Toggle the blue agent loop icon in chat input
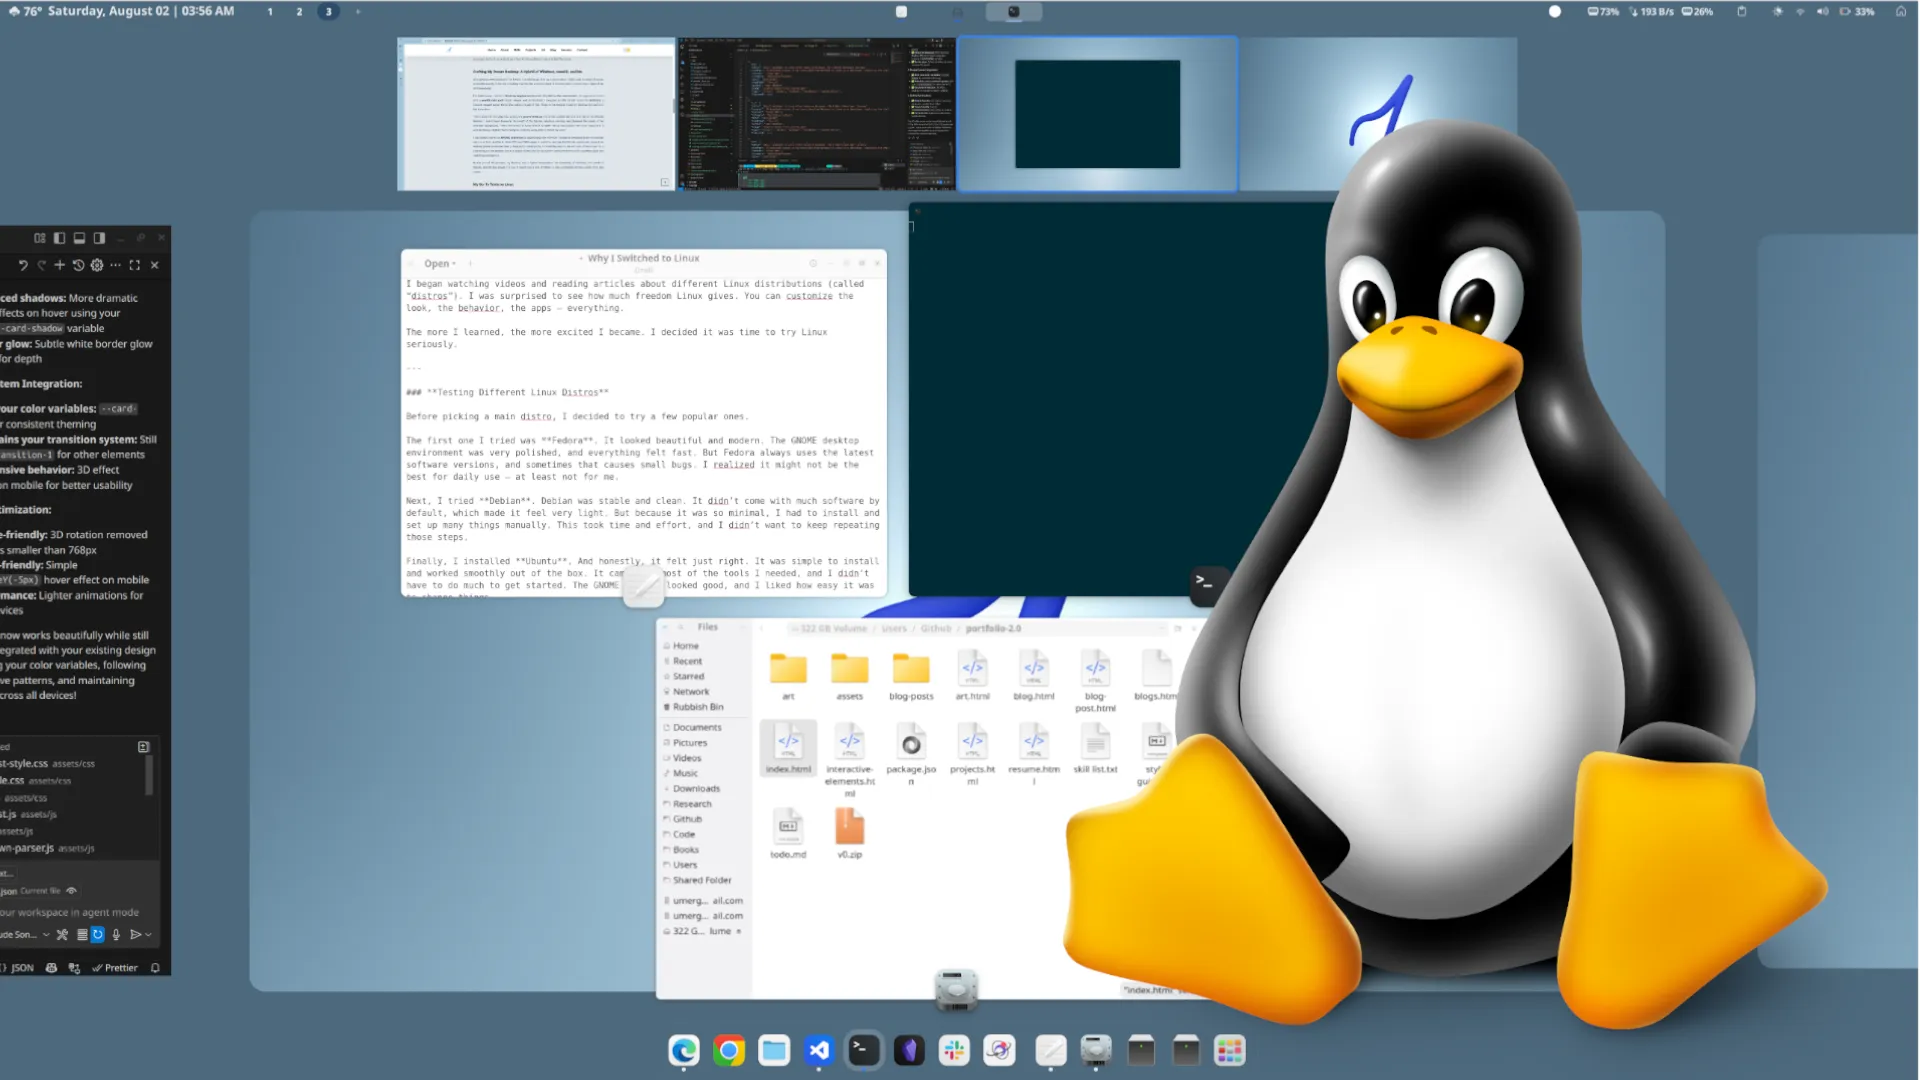The image size is (1920, 1080). (x=97, y=934)
